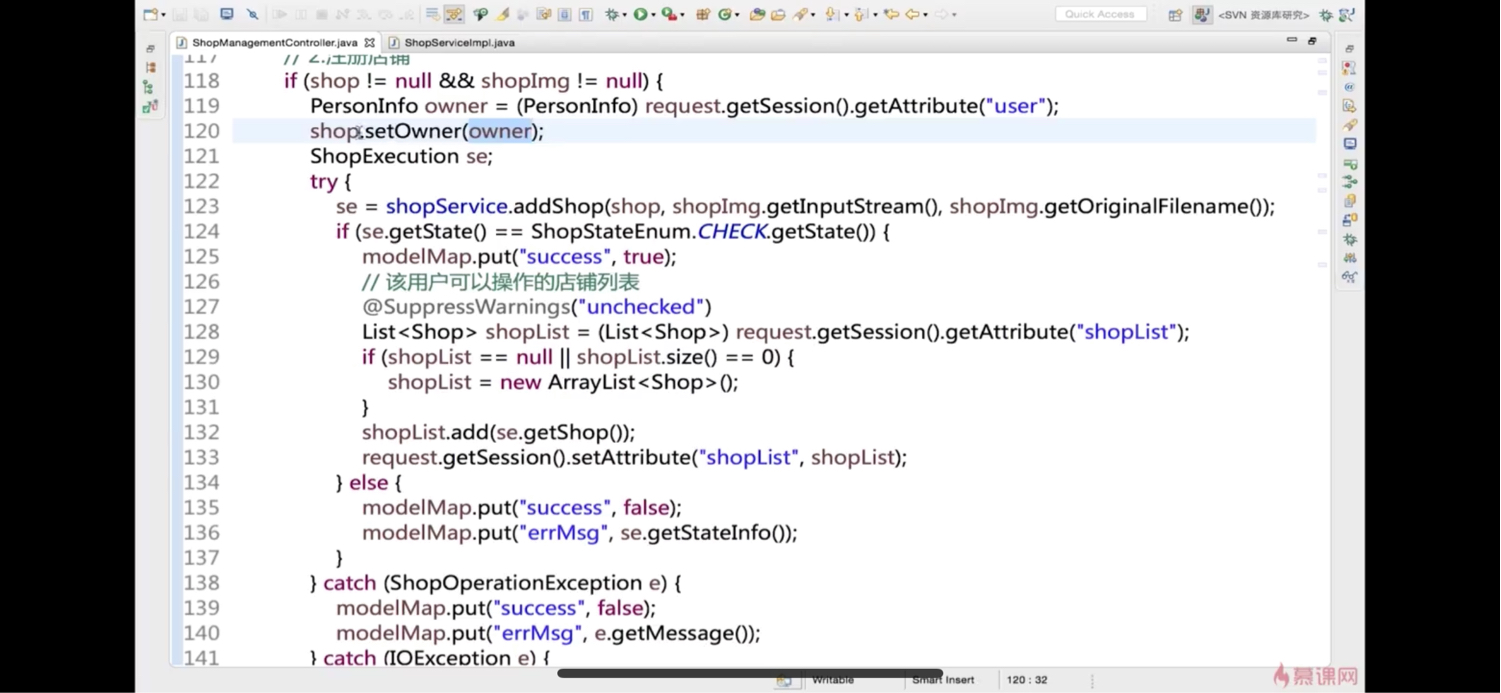
Task: Close the ShopManagementController.java tab
Action: (x=370, y=43)
